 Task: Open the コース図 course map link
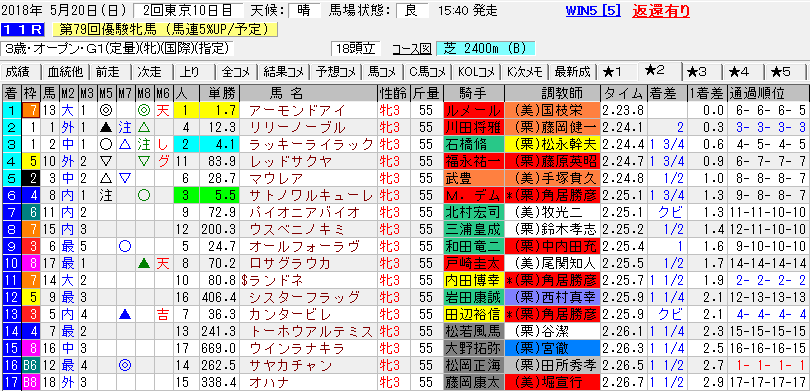tap(412, 49)
